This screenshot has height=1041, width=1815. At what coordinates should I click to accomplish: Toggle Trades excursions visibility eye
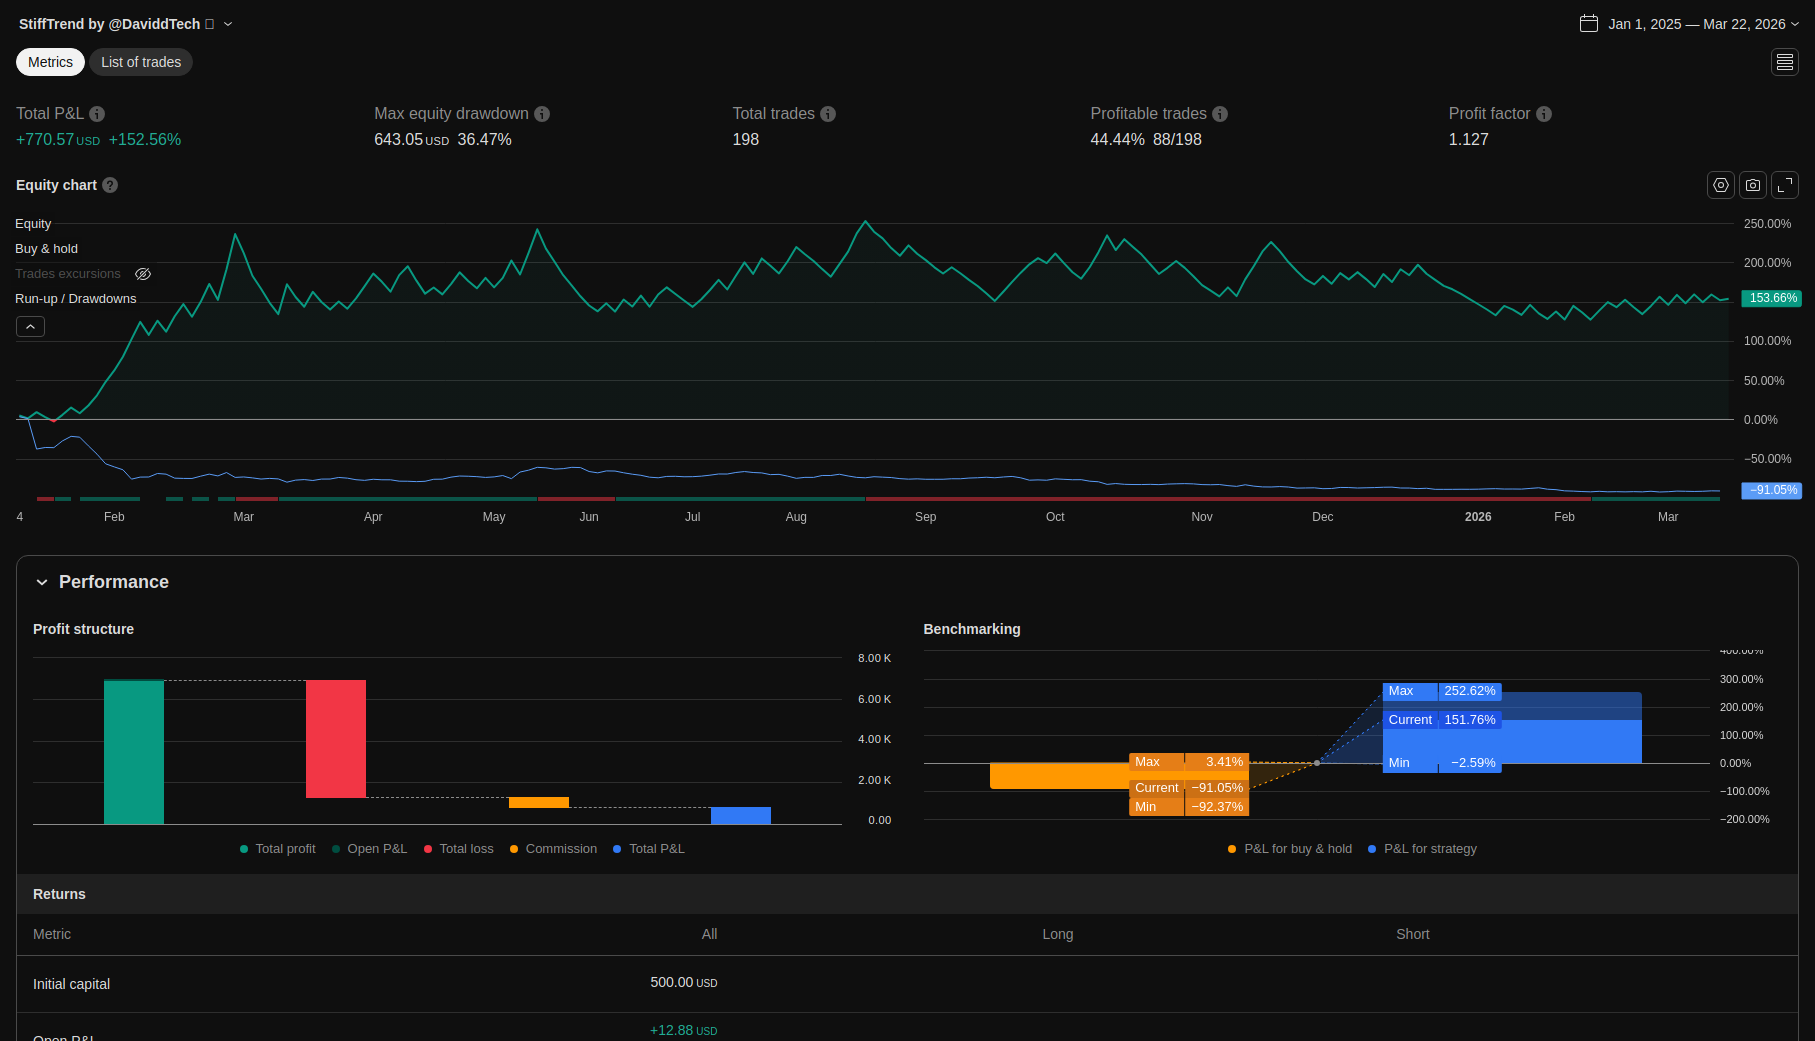(143, 274)
